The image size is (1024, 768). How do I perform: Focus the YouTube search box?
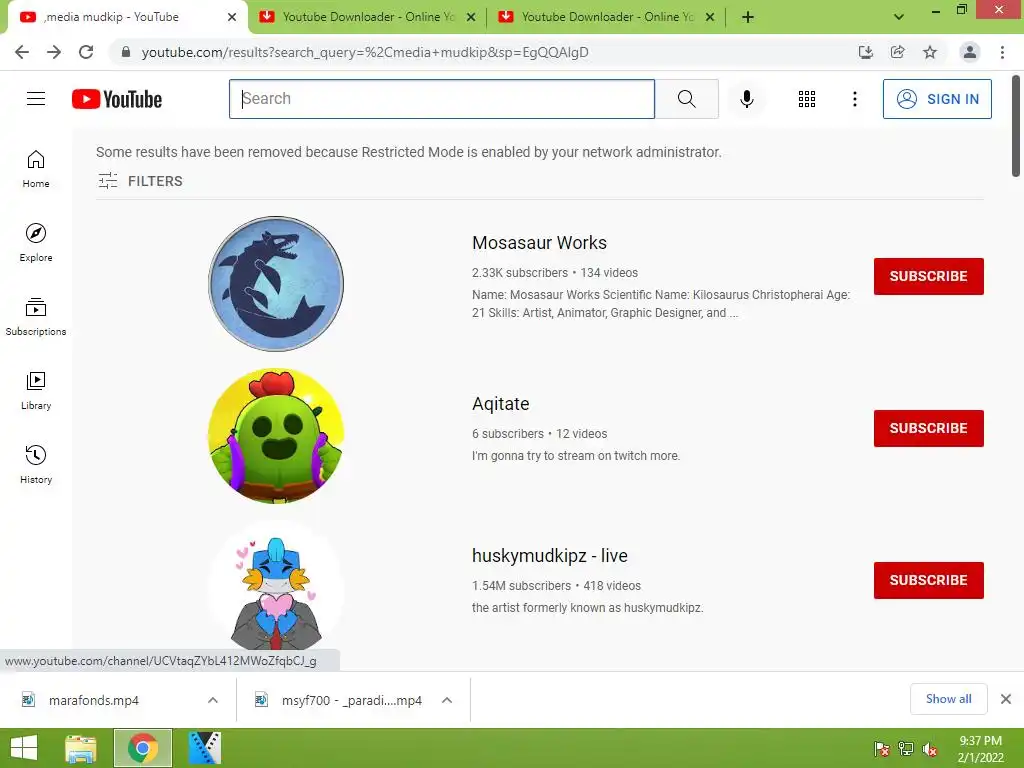pos(441,99)
